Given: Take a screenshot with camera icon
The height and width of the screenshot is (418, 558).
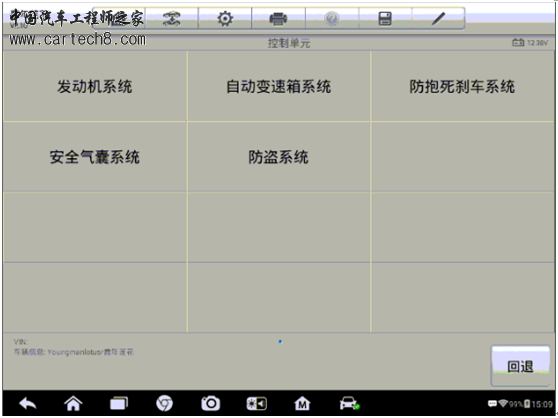Looking at the screenshot, I should click(211, 404).
